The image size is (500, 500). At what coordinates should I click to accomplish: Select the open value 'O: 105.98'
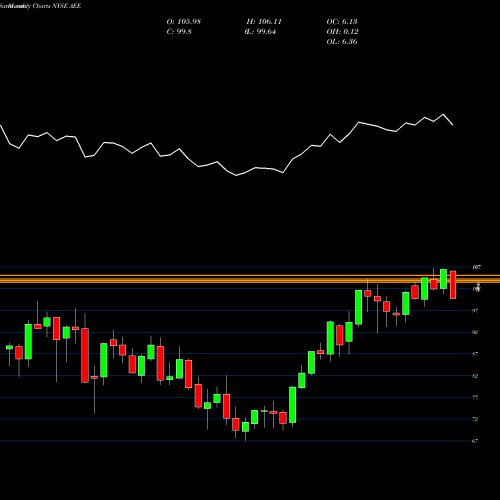click(184, 22)
